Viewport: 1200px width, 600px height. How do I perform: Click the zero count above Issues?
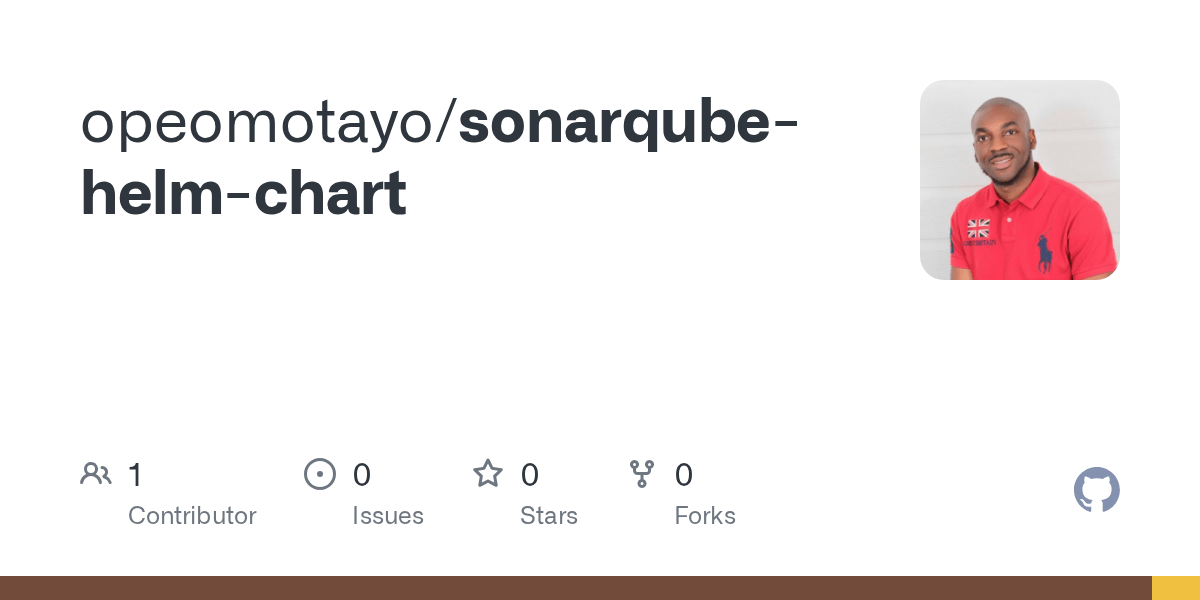(362, 474)
